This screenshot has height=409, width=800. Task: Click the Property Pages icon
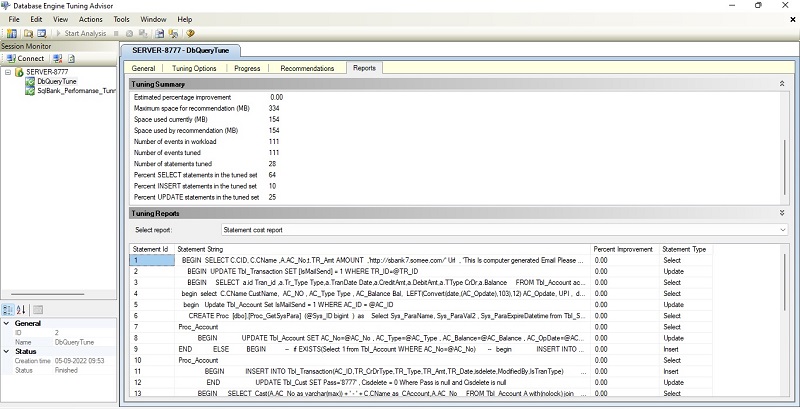point(38,310)
